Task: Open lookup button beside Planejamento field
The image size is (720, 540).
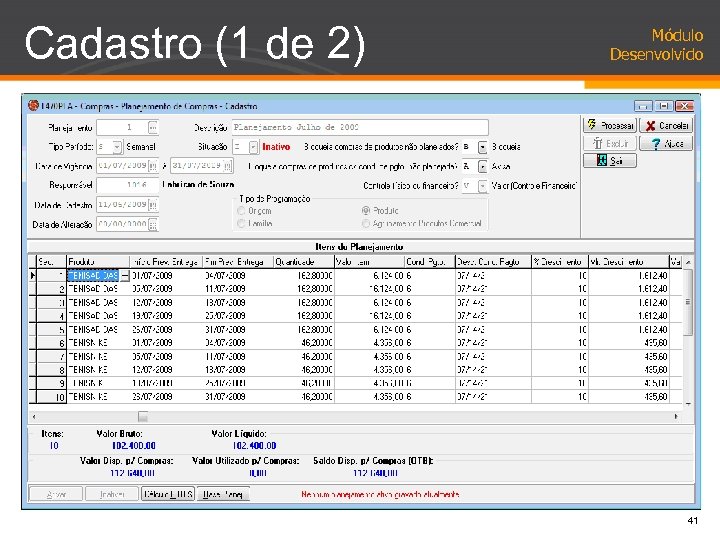Action: 153,127
